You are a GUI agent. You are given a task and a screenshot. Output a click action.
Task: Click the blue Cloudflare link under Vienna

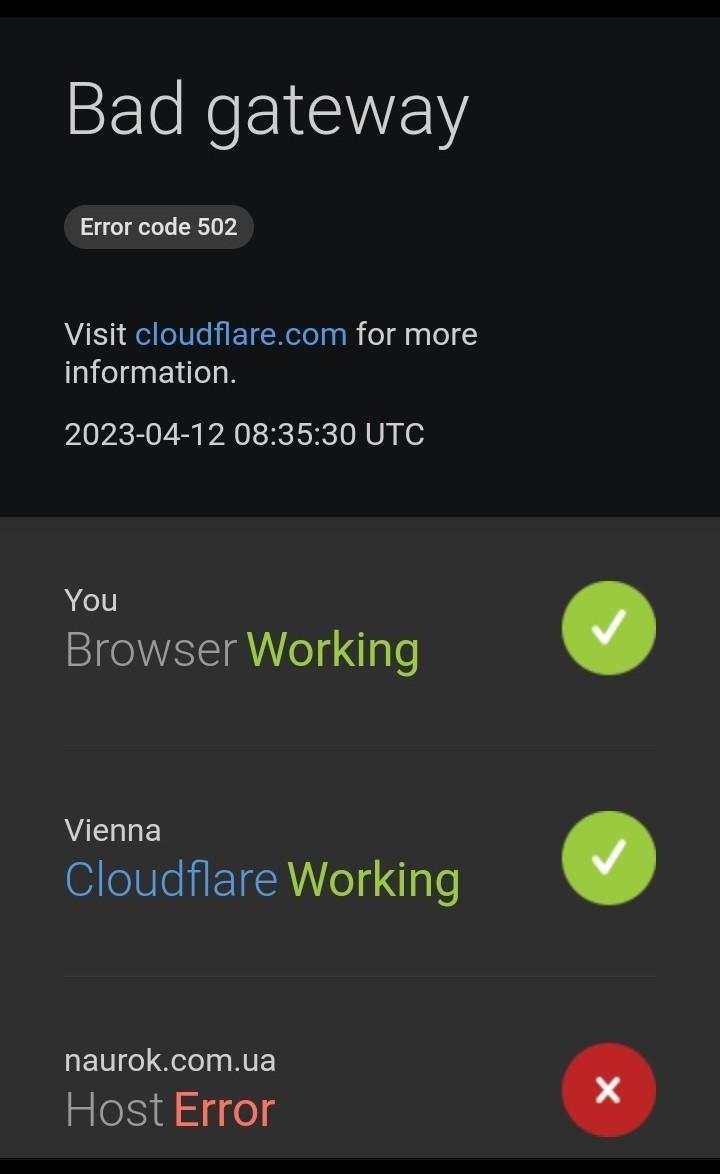coord(171,880)
